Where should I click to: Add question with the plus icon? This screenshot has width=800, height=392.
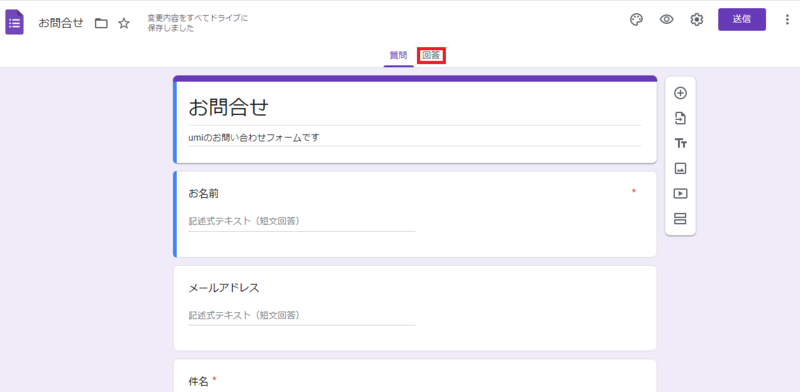click(x=681, y=93)
